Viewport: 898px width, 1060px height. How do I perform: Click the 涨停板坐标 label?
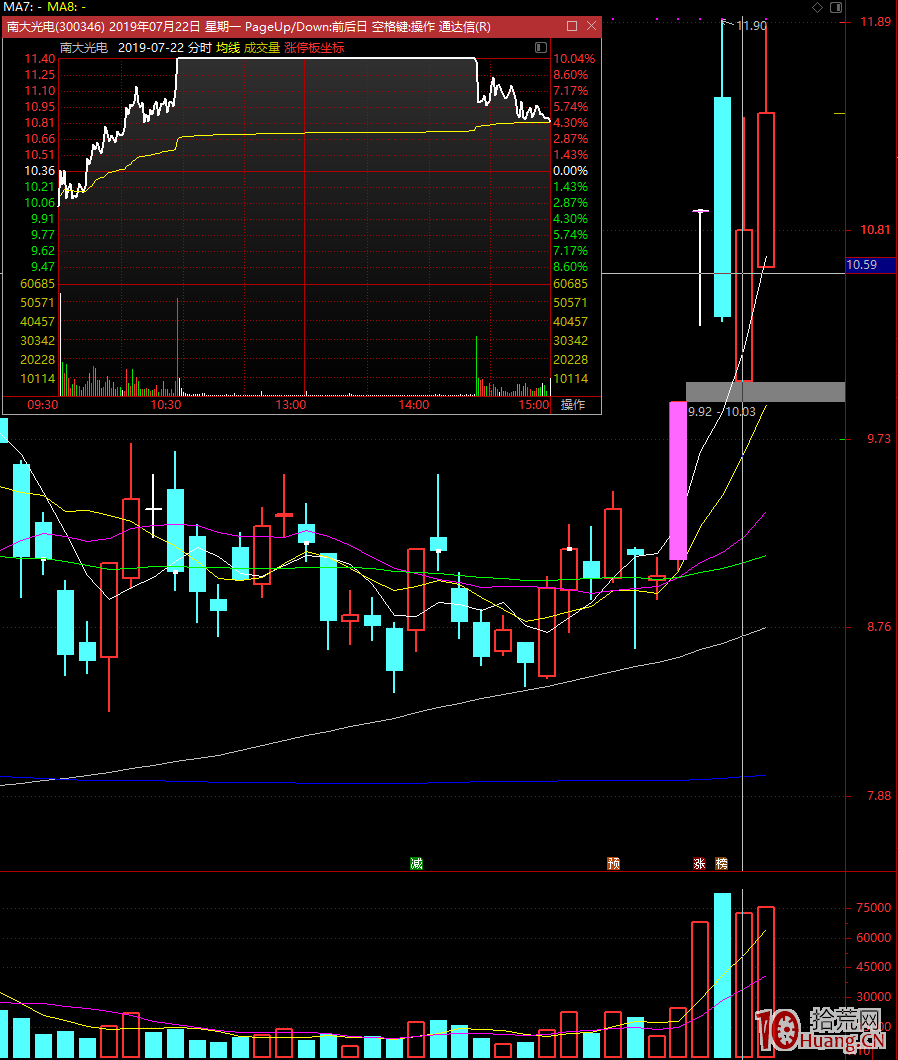tap(314, 47)
